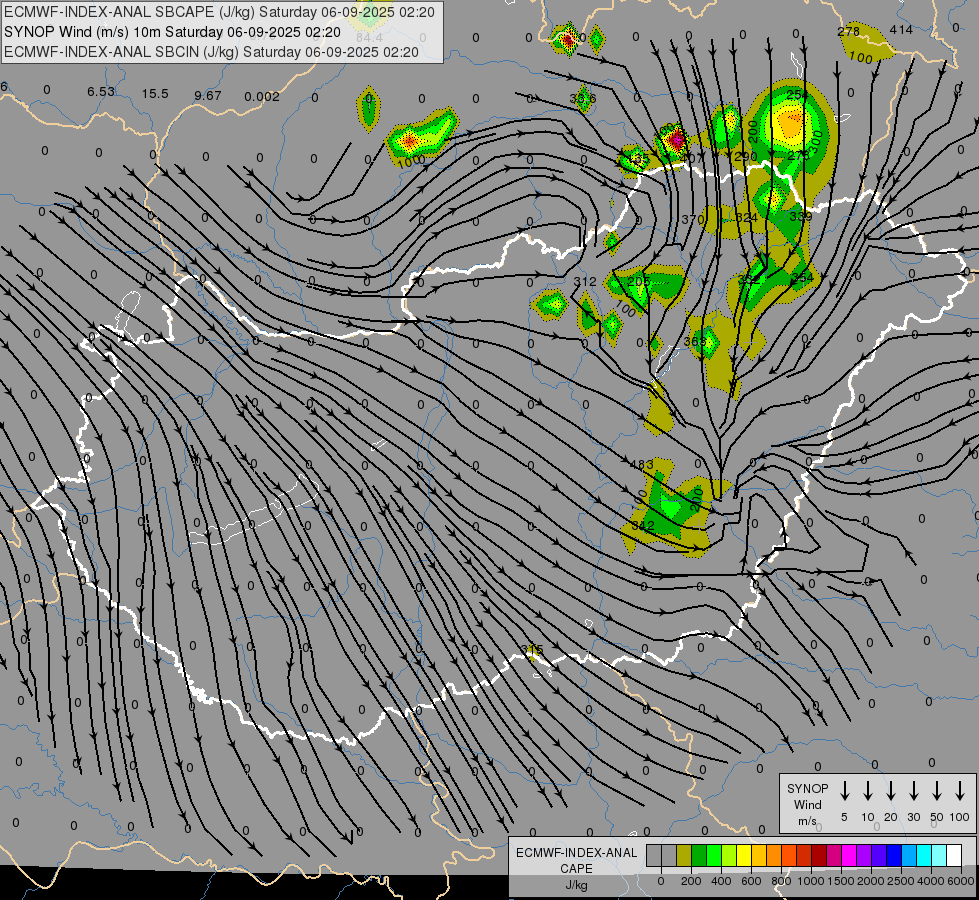Screen dimensions: 979x900
Task: Click the 5 m/s wind arrow in legend
Action: [x=844, y=790]
